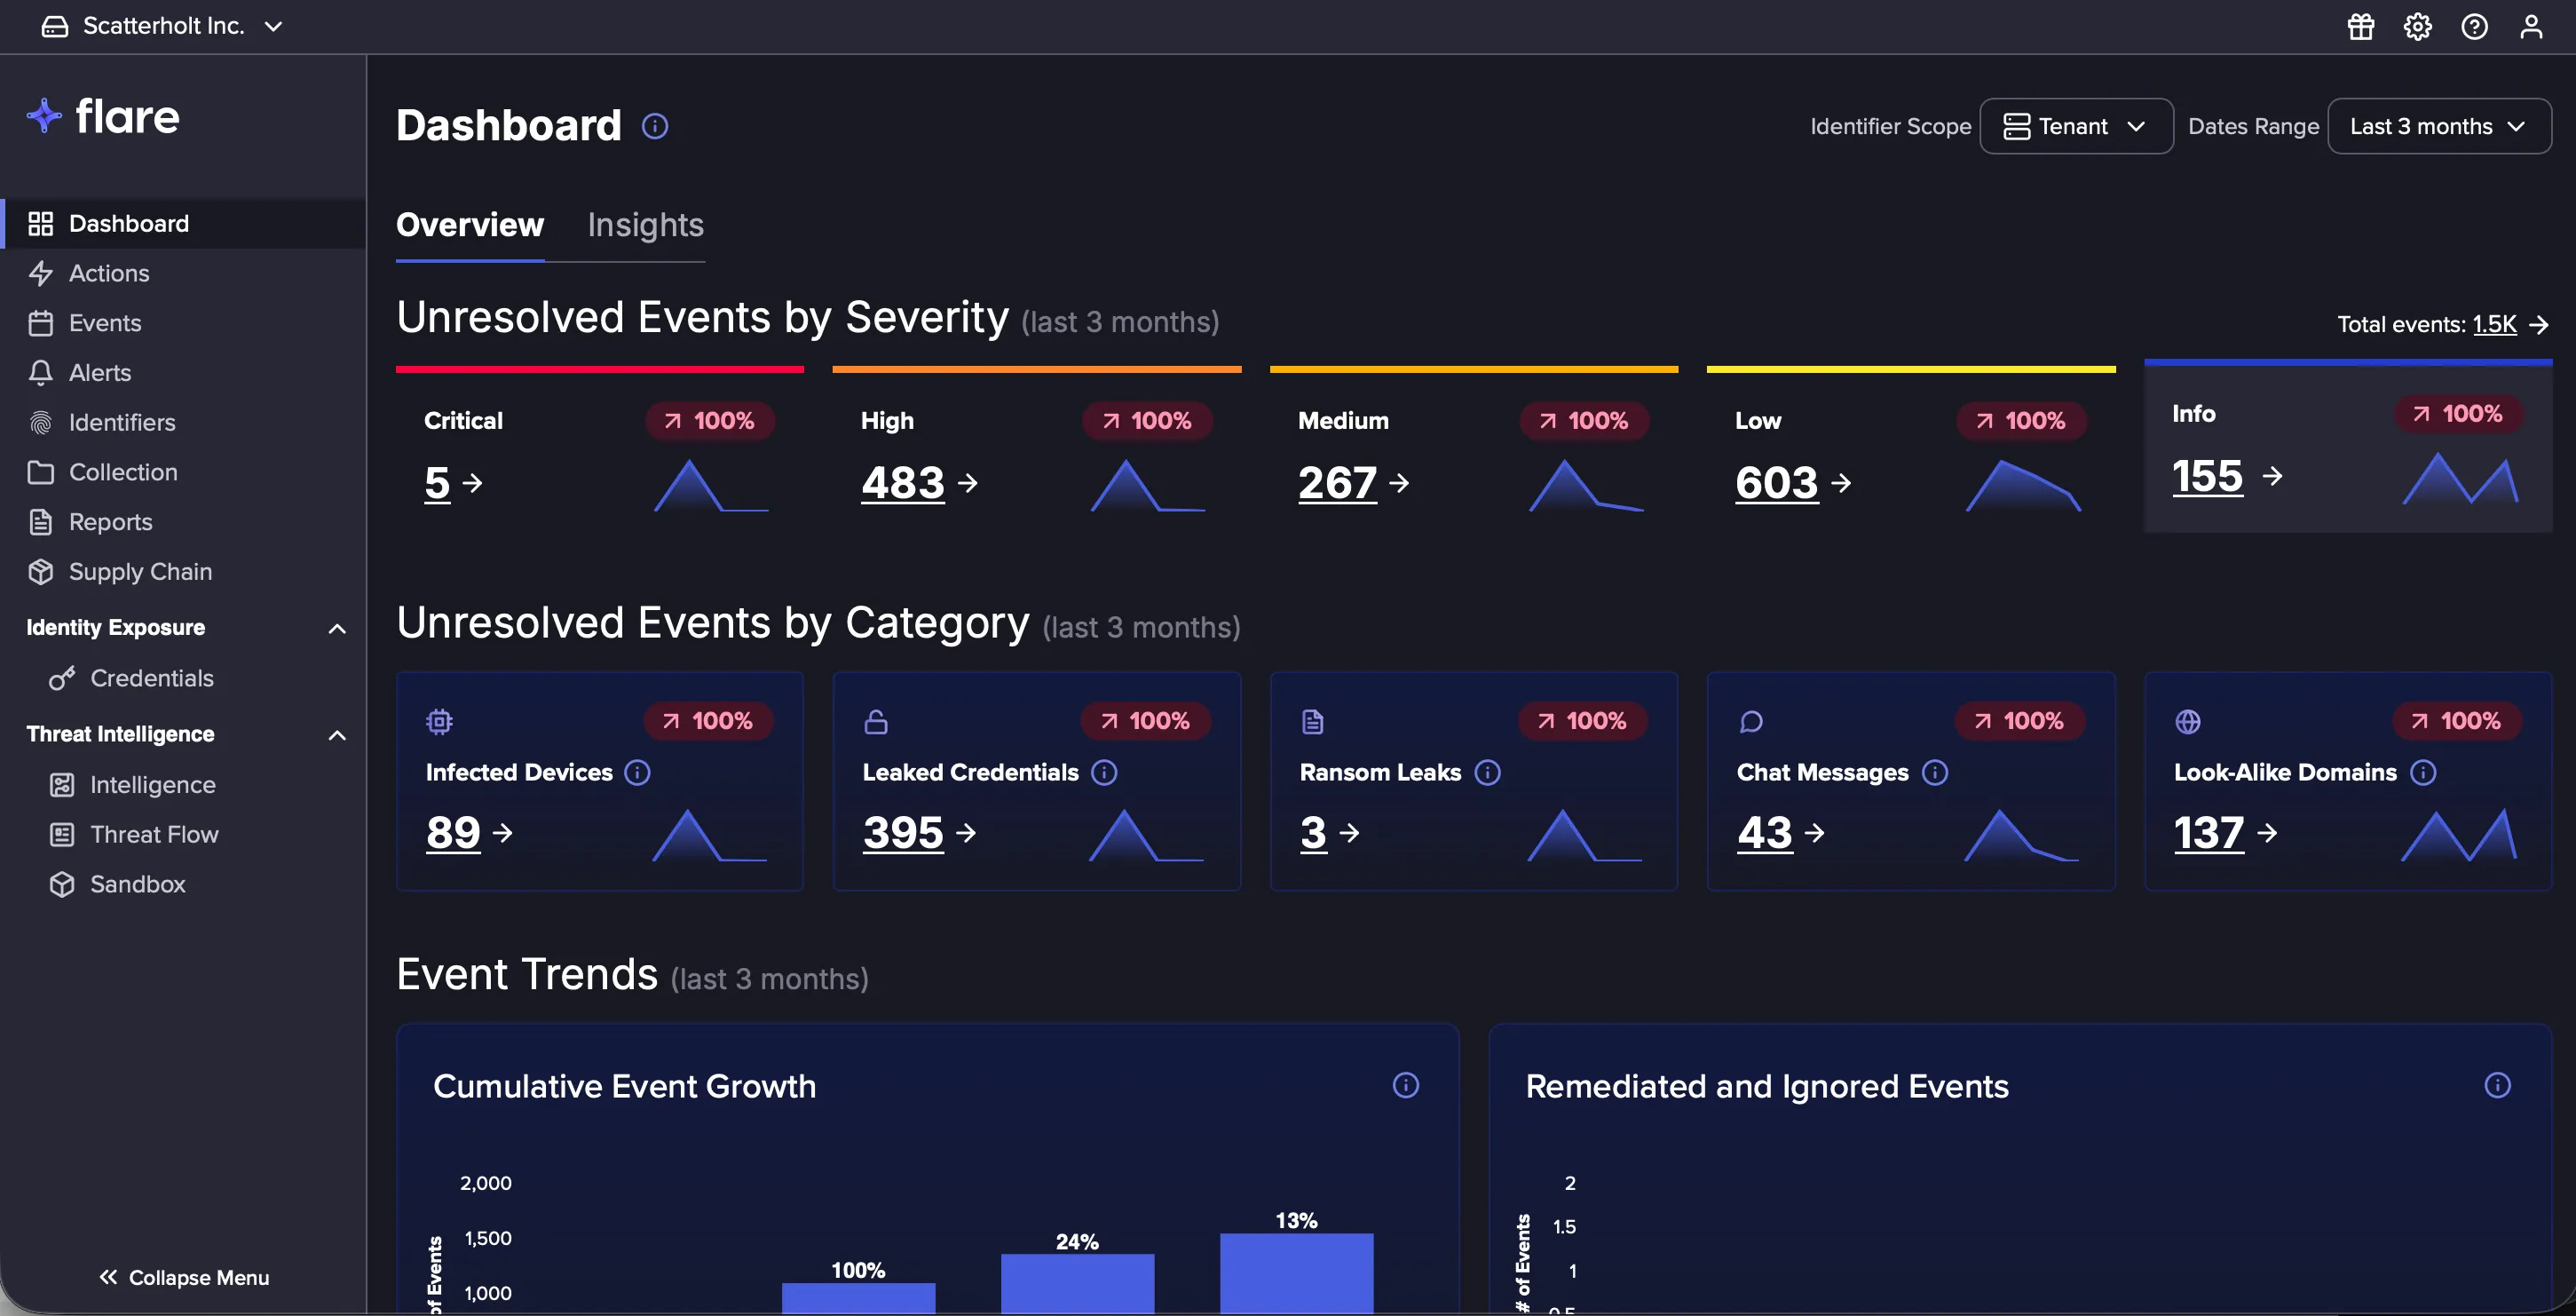Click the info icon next to Infected Devices
The height and width of the screenshot is (1316, 2576).
(637, 772)
